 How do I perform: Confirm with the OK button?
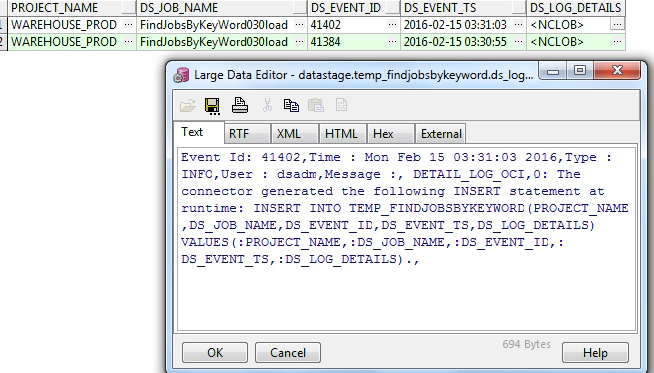215,353
